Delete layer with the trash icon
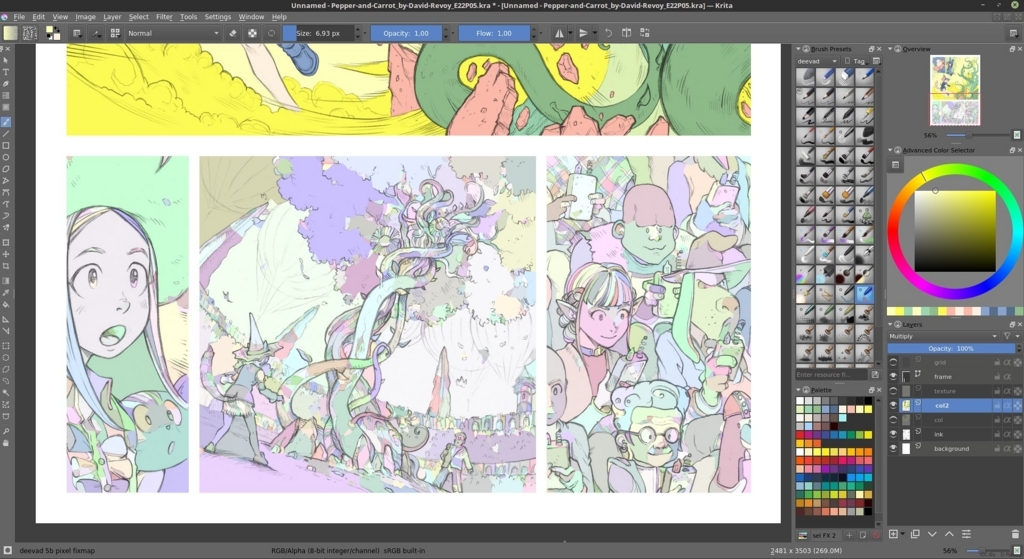 [x=1016, y=534]
